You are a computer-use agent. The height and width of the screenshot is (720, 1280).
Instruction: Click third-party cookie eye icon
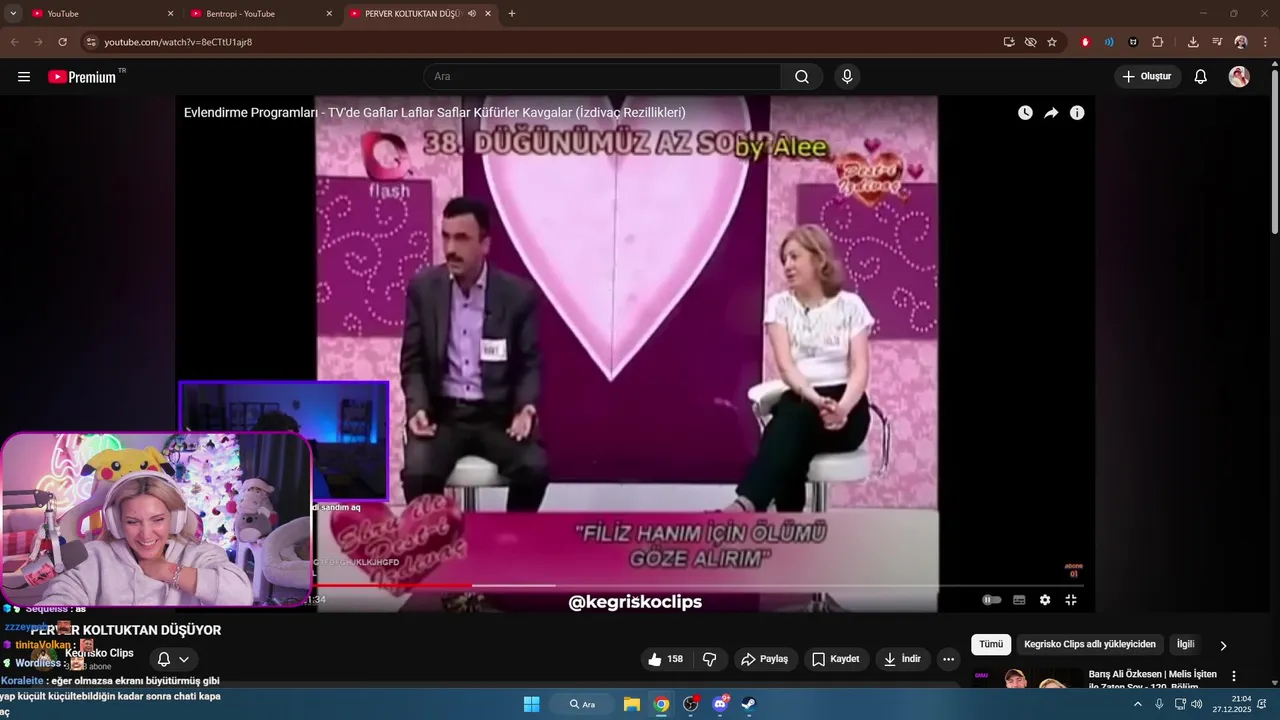(x=1031, y=42)
